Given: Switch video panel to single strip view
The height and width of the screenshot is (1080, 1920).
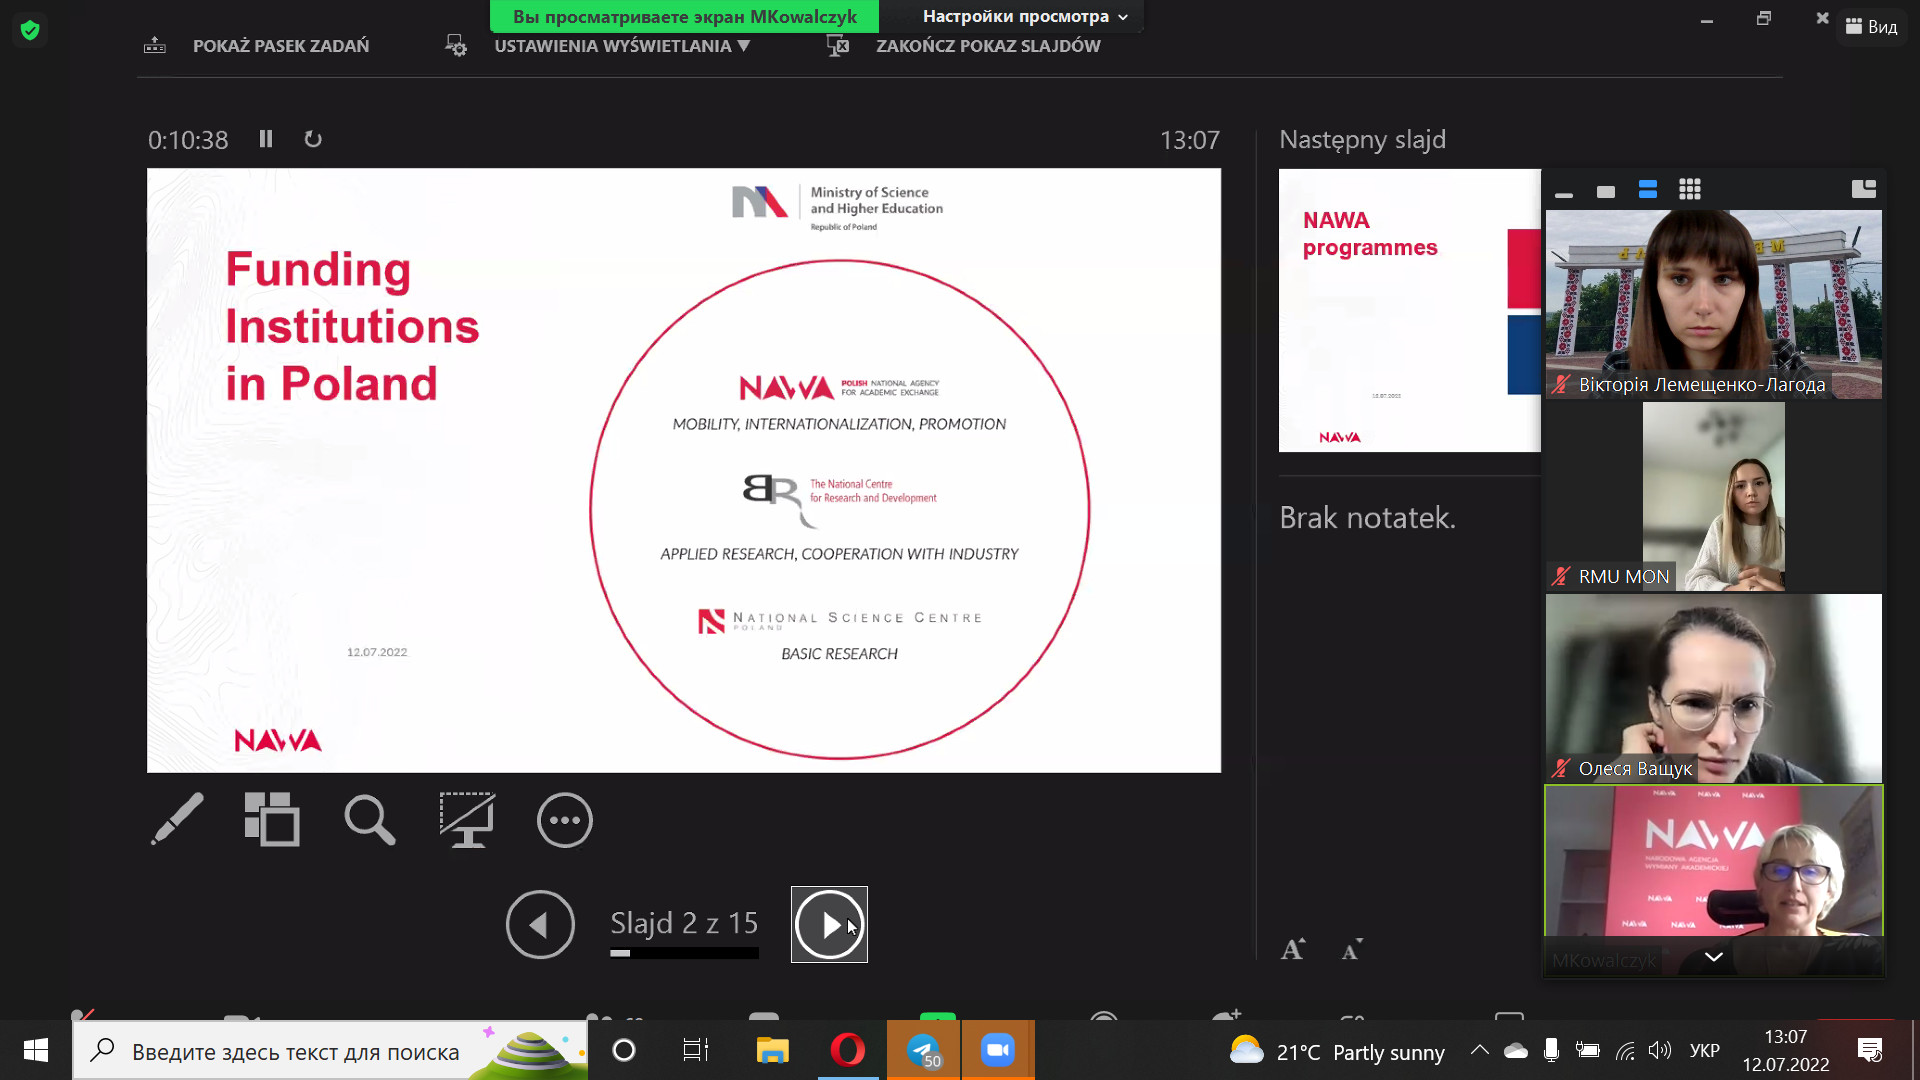Looking at the screenshot, I should click(x=1606, y=191).
